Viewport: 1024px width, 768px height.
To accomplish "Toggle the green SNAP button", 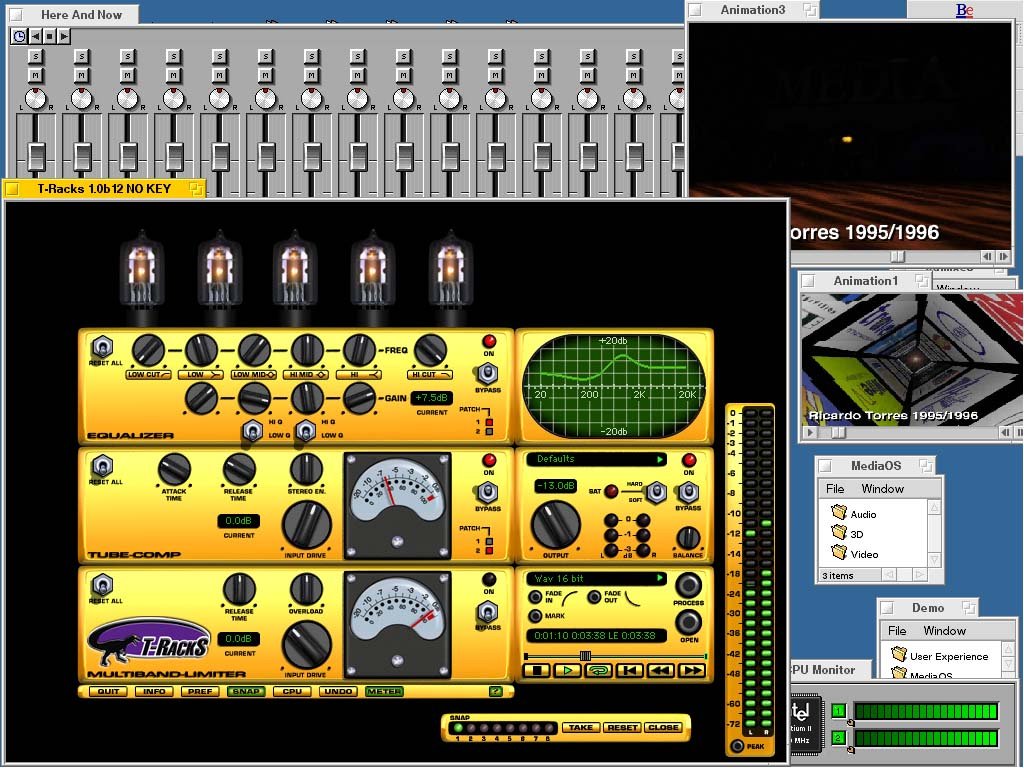I will click(x=246, y=691).
